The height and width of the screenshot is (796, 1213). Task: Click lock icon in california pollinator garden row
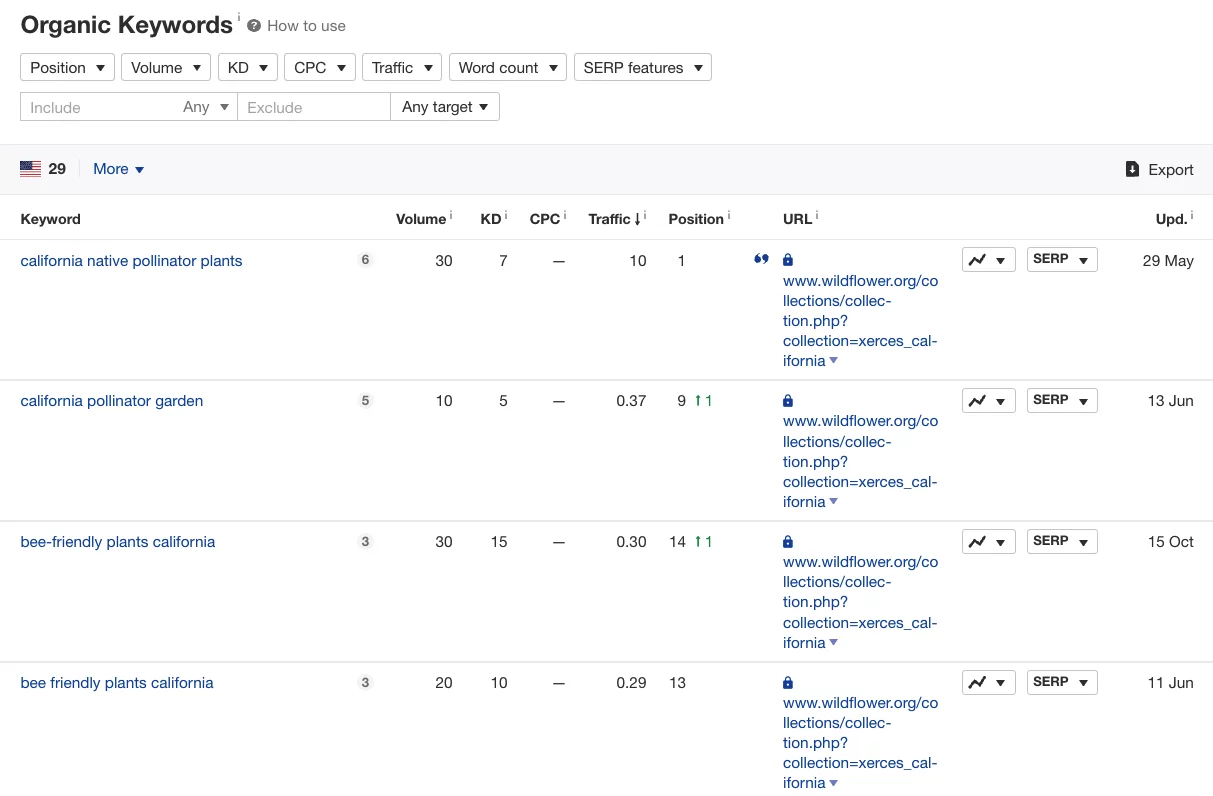(788, 401)
